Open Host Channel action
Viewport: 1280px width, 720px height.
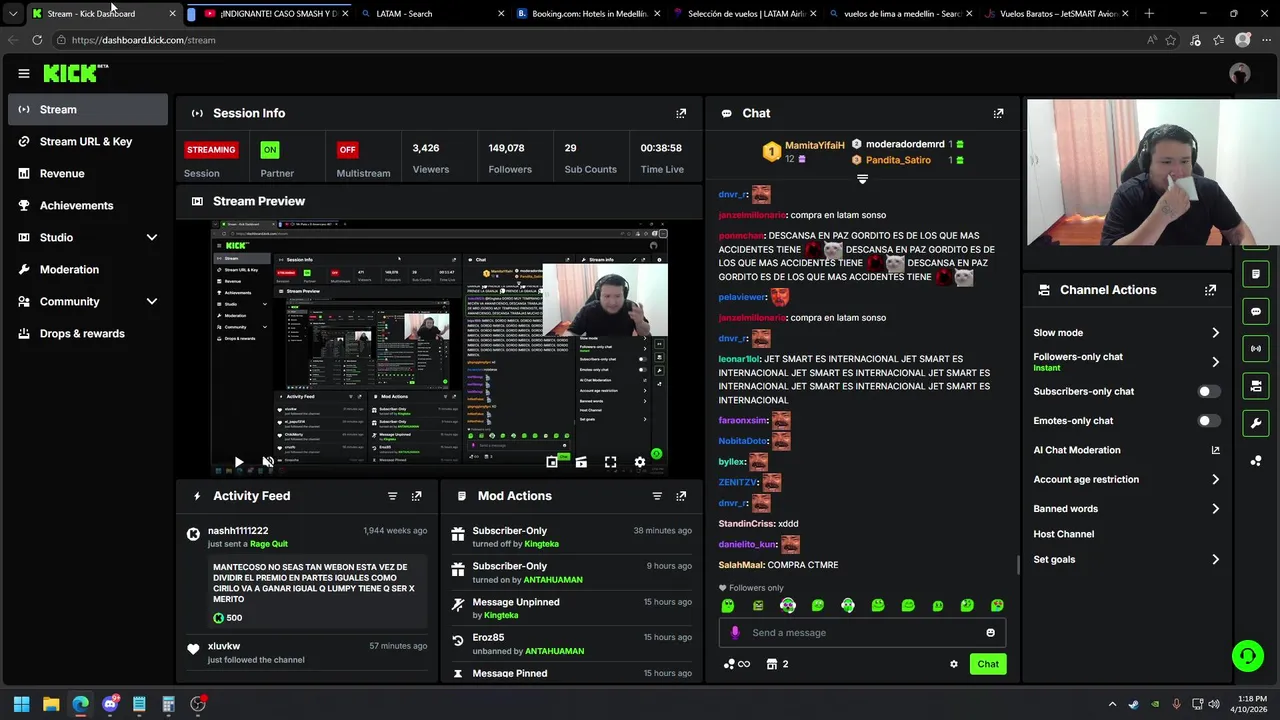coord(1063,534)
